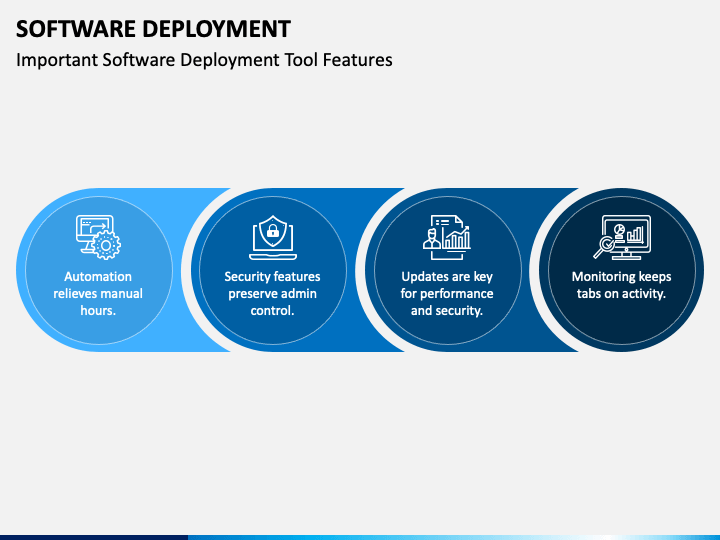Select the 'SOFTWARE DEPLOYMENT' title text
The image size is (720, 540).
pyautogui.click(x=153, y=29)
